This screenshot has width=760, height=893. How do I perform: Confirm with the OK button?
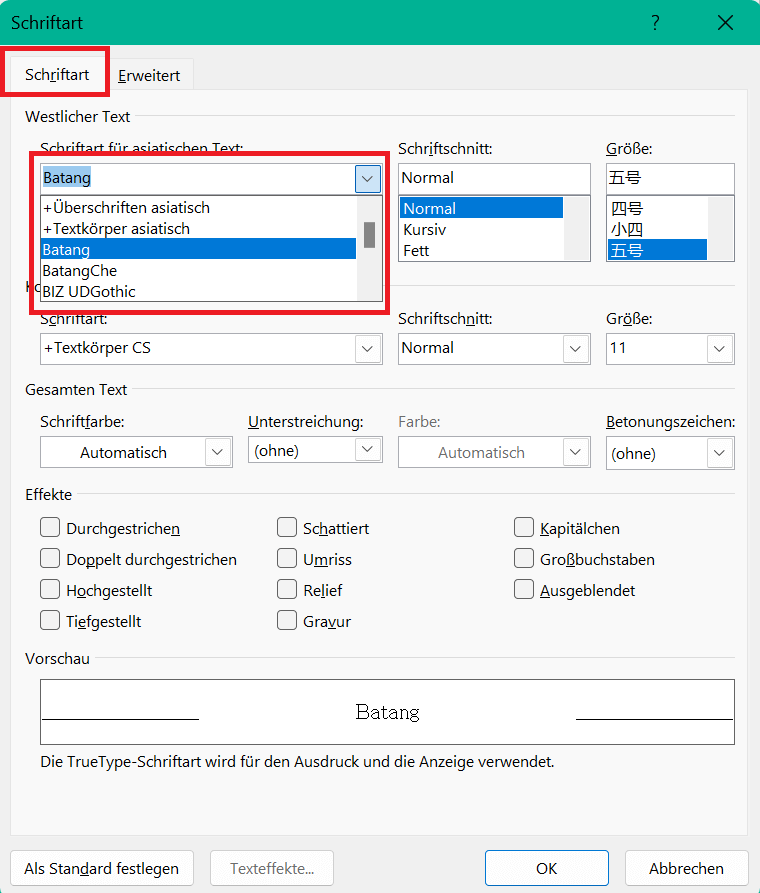[x=546, y=868]
